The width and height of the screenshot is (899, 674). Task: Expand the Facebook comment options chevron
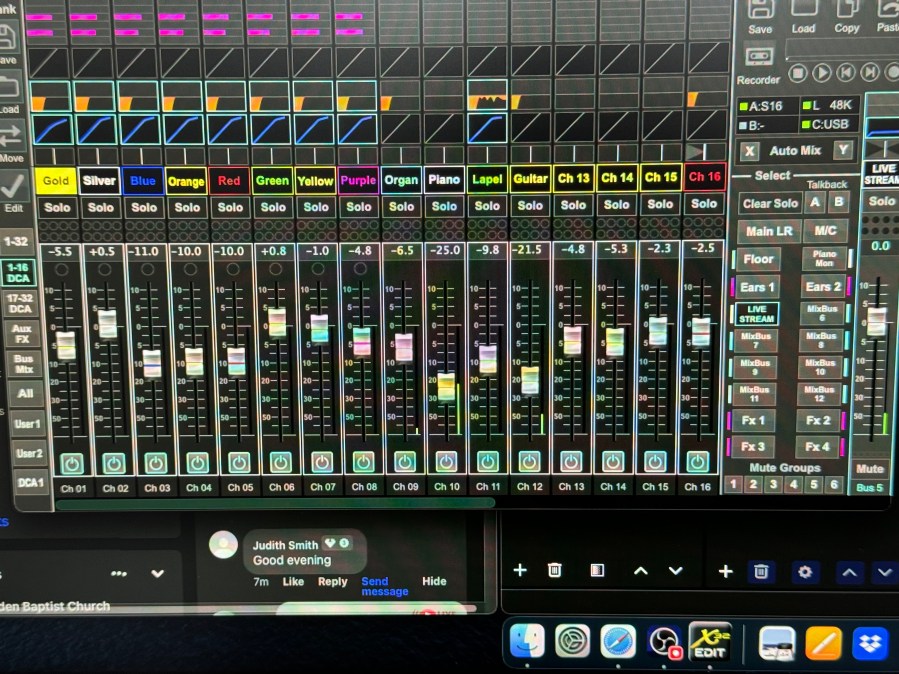pos(158,573)
